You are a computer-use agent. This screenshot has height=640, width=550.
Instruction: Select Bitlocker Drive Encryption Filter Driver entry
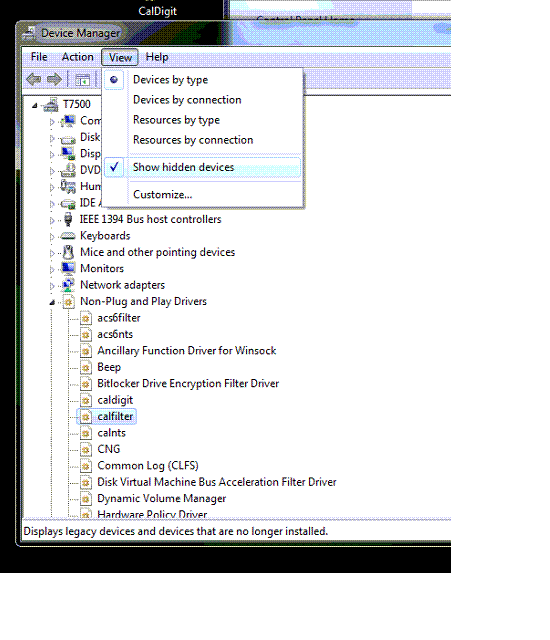pyautogui.click(x=188, y=384)
